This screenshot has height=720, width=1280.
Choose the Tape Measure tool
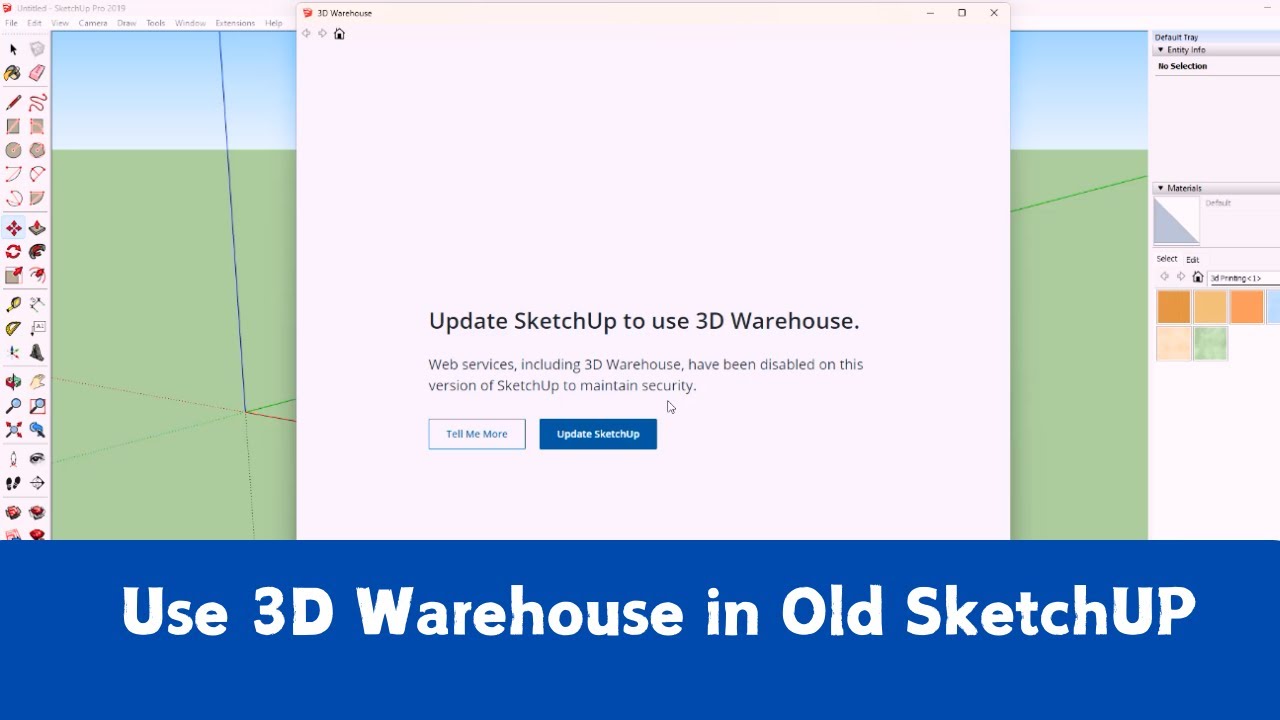[x=13, y=304]
